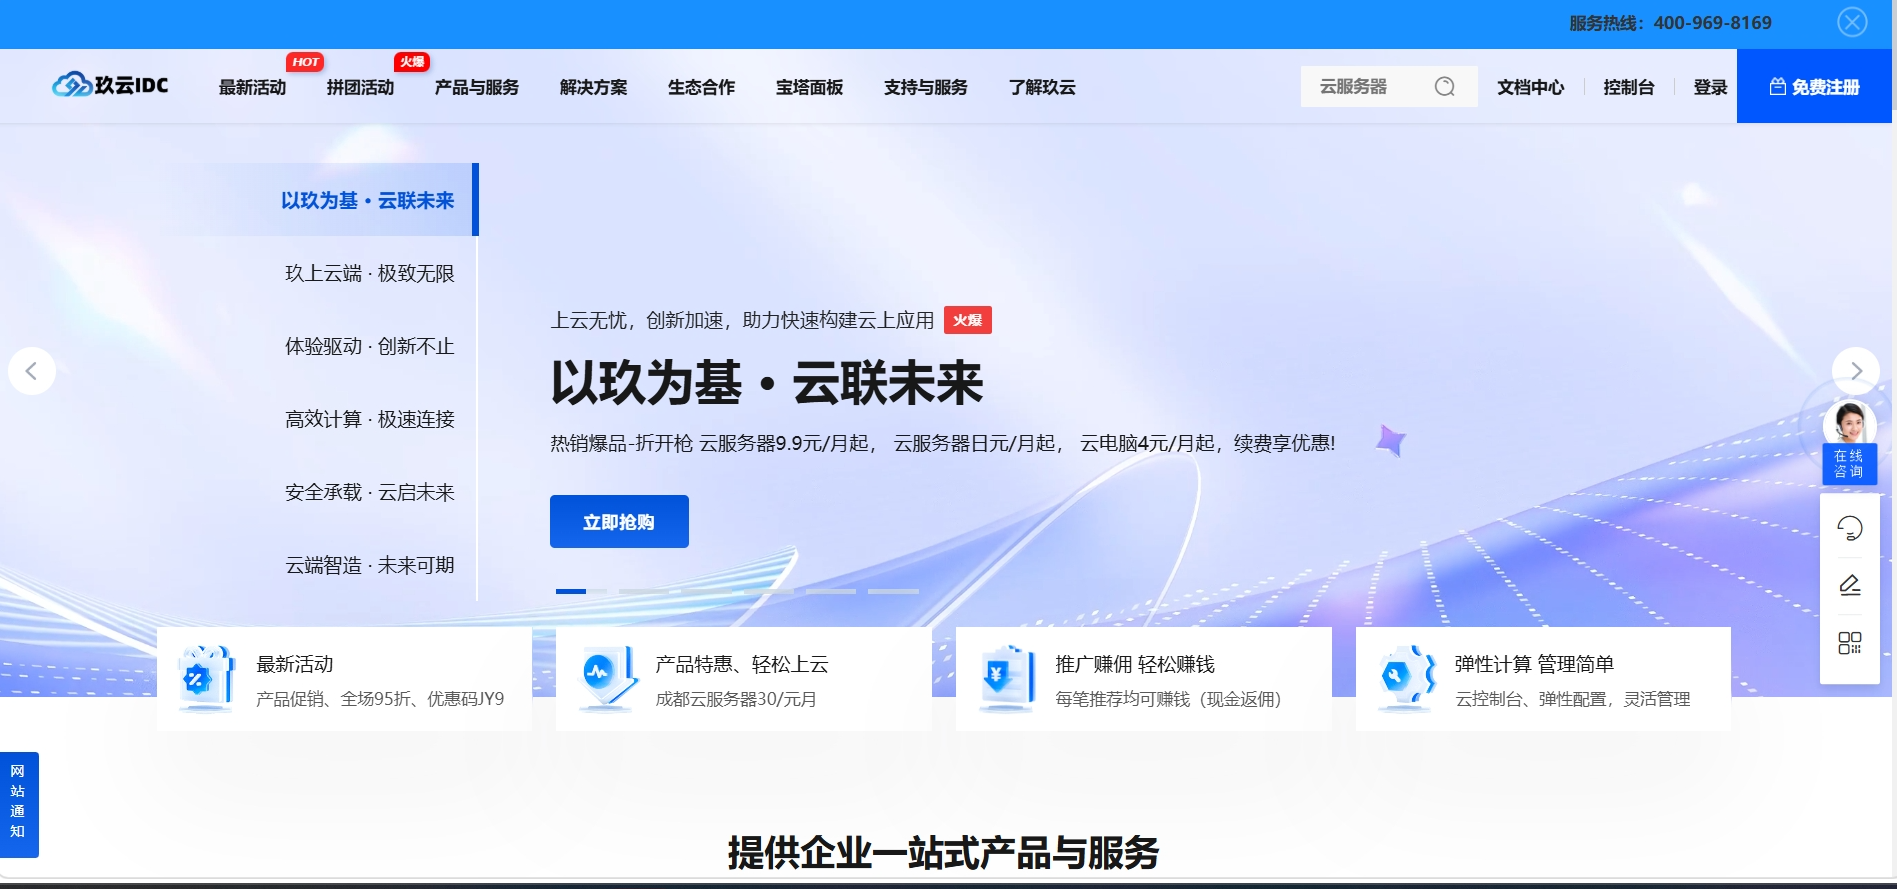
Task: Close the top hotline banner
Action: (x=1851, y=22)
